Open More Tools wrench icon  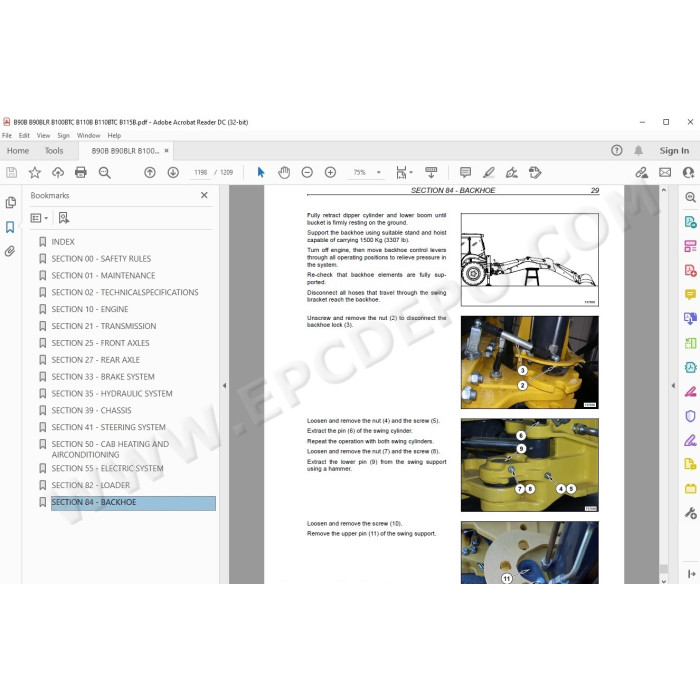click(x=690, y=513)
